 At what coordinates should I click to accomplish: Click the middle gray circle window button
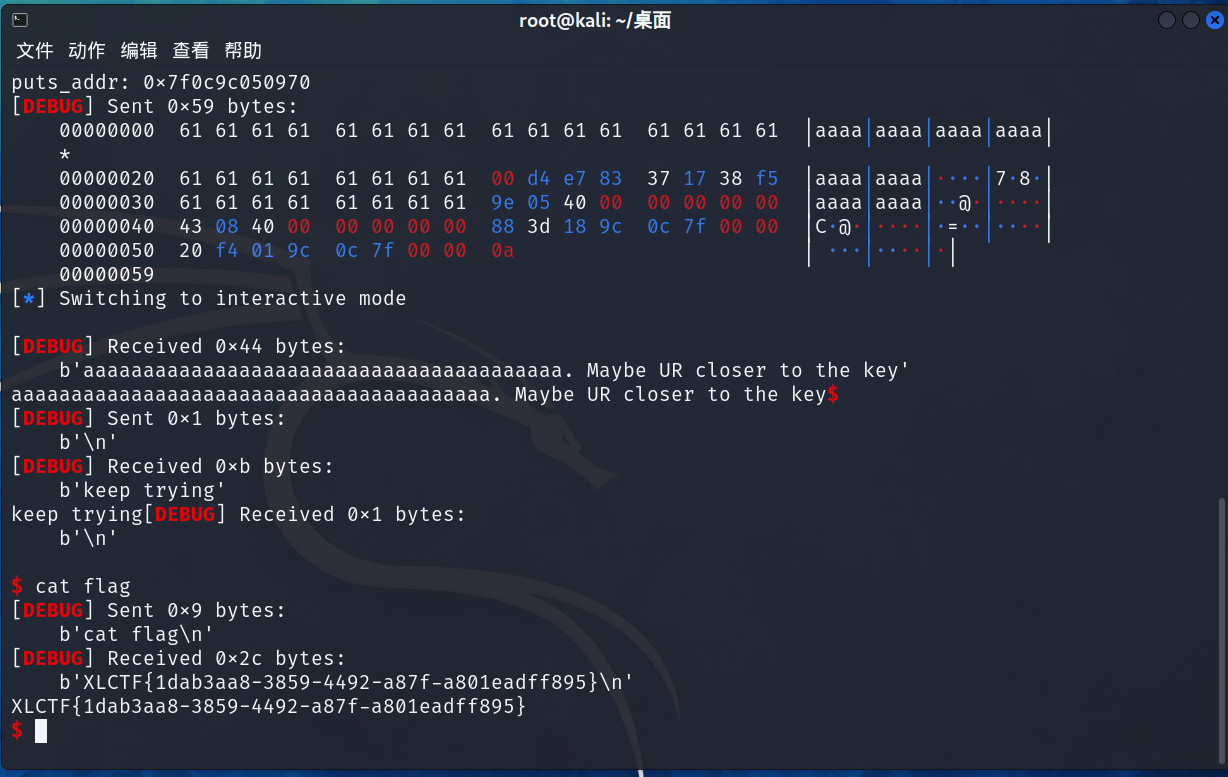pyautogui.click(x=1190, y=20)
